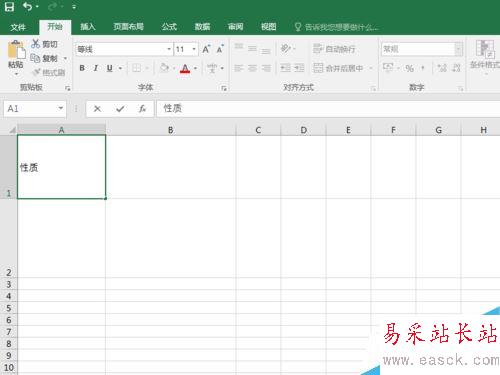Click the Align Right icon
The image size is (500, 375).
click(266, 68)
